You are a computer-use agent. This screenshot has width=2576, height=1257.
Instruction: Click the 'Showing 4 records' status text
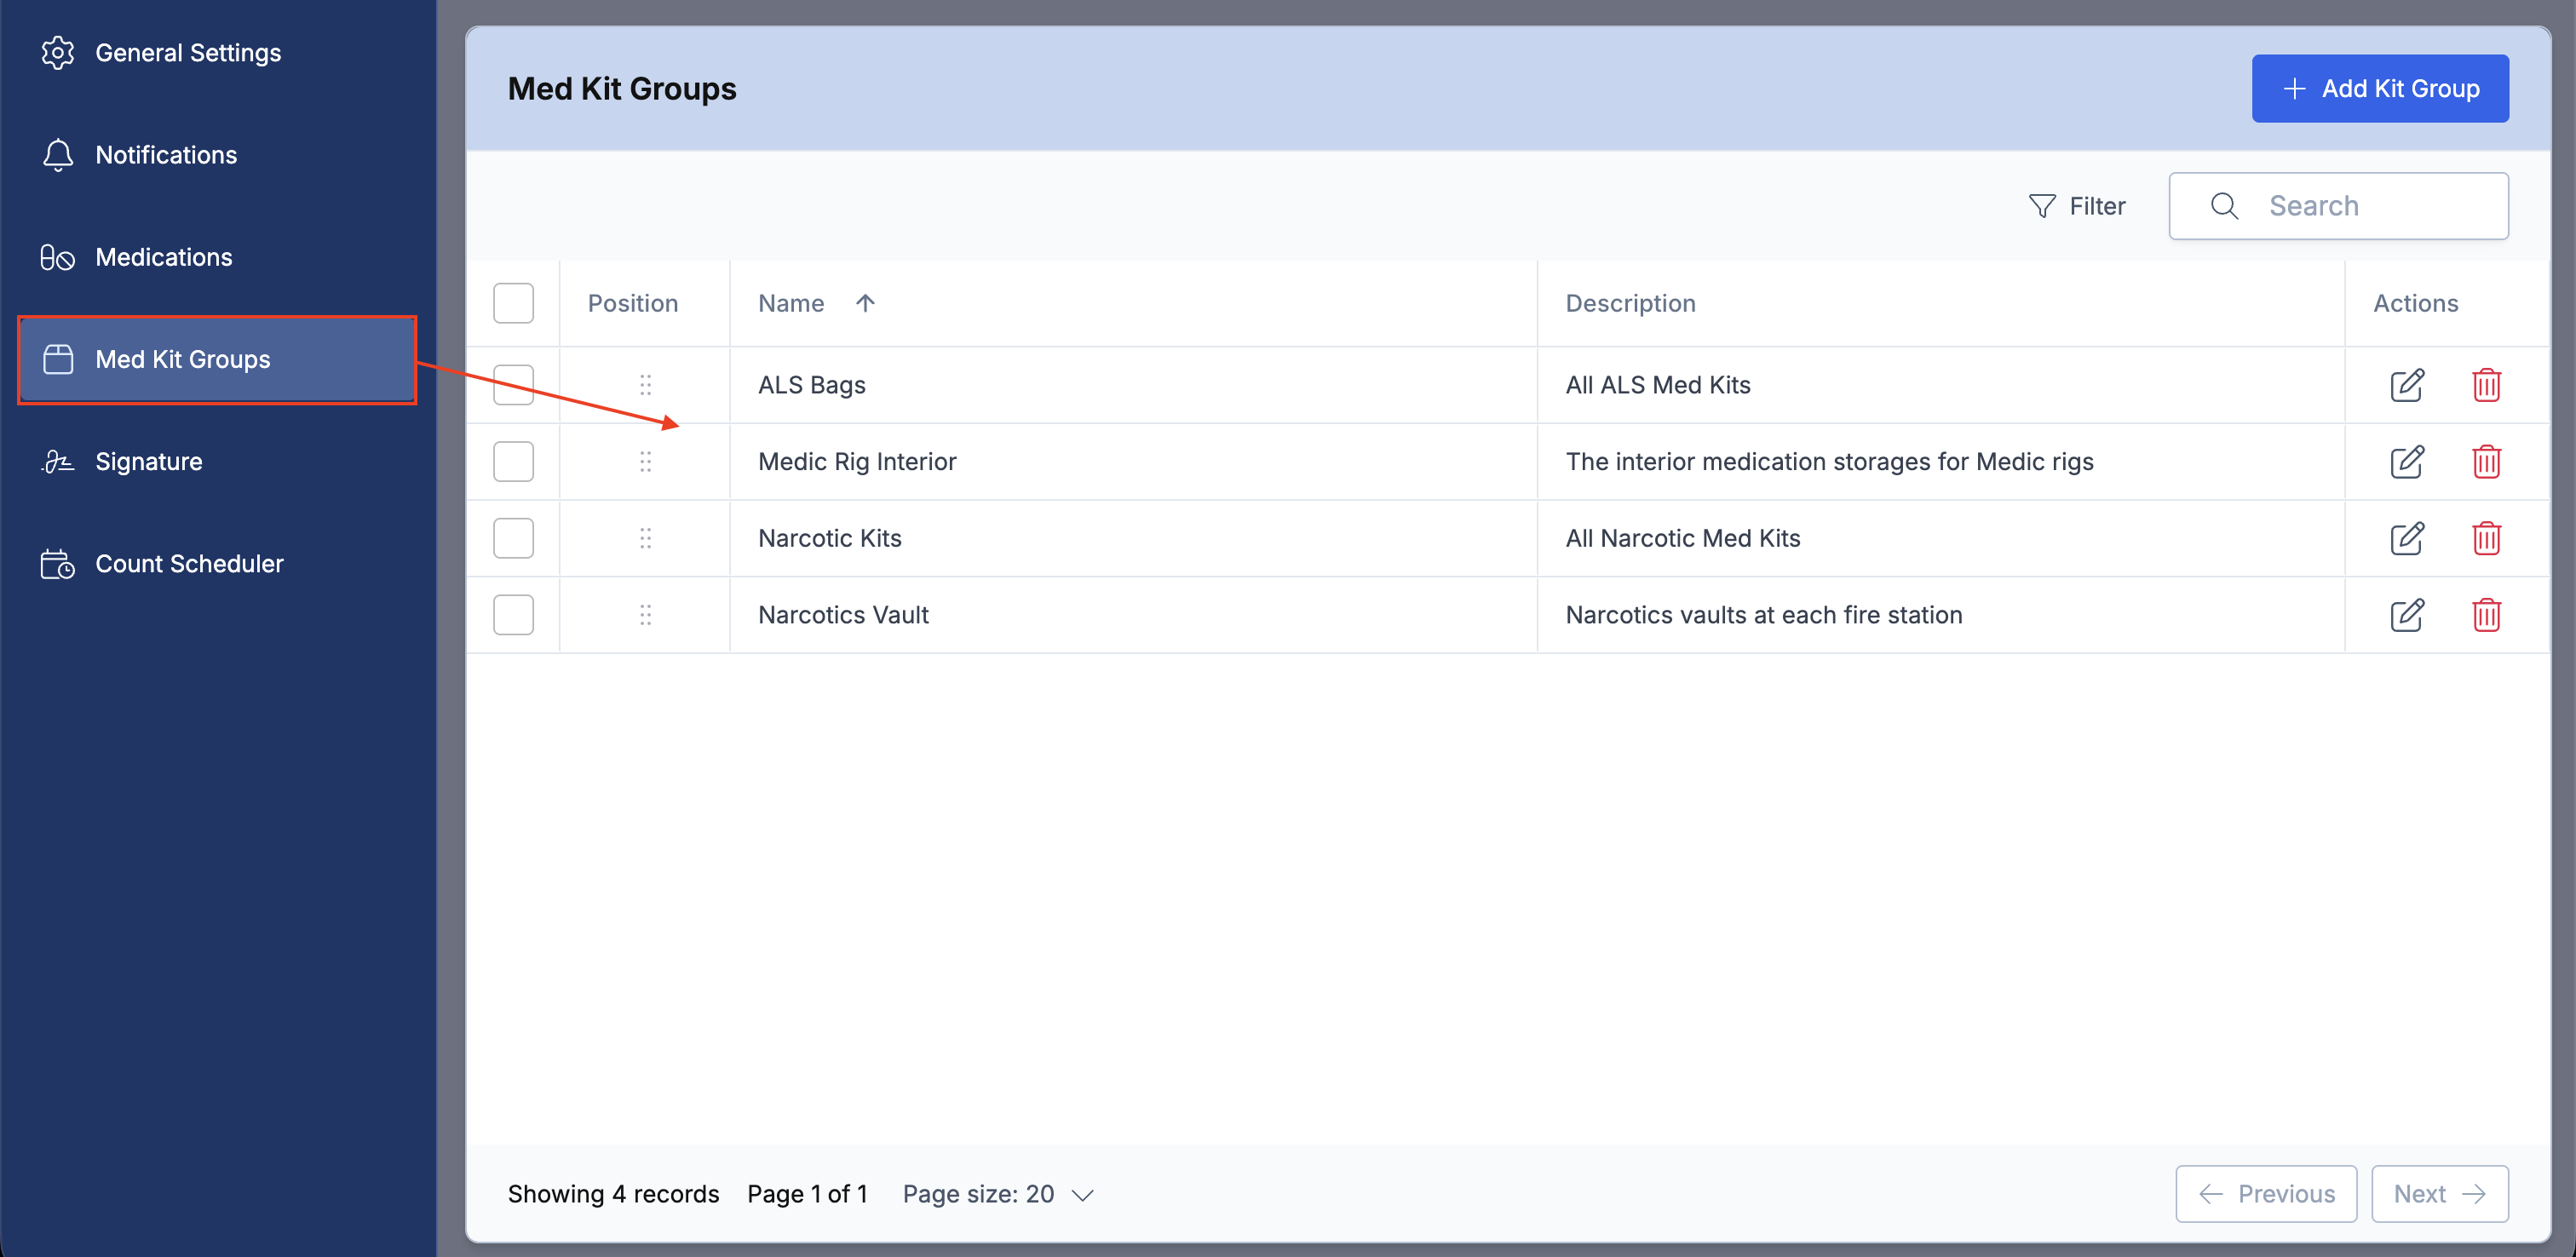click(613, 1194)
